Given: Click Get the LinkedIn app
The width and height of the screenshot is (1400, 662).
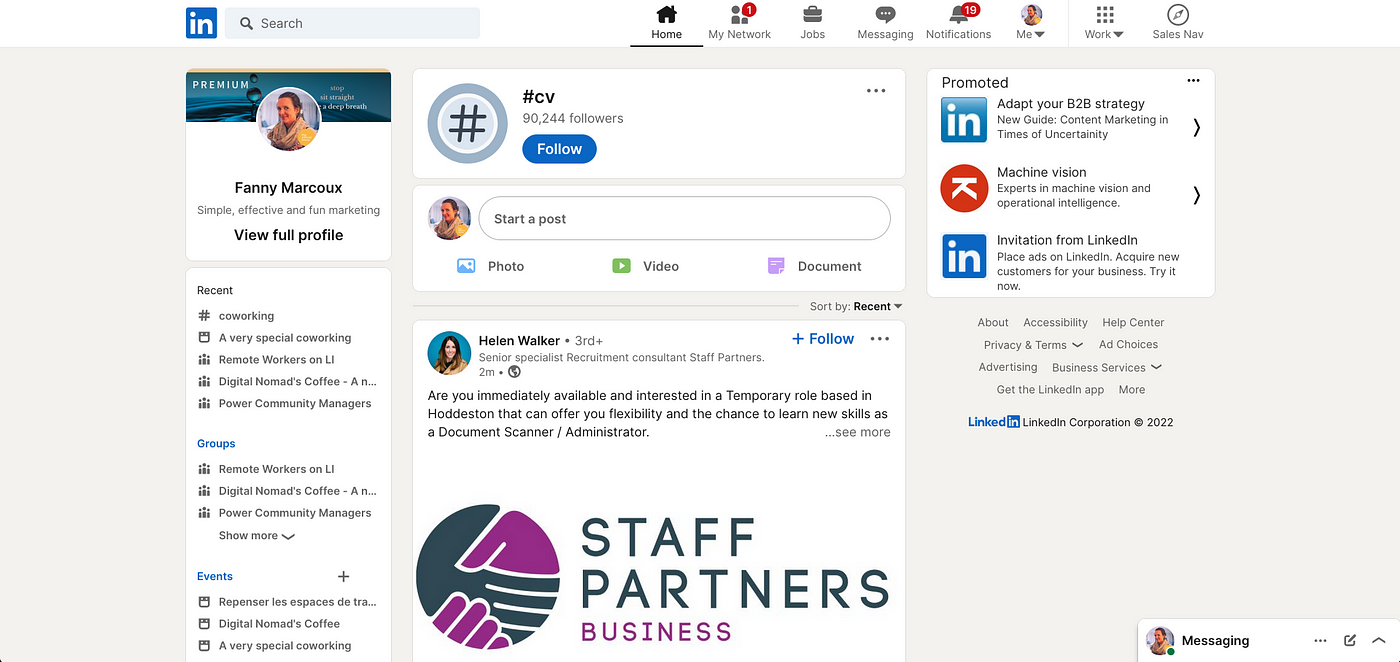Looking at the screenshot, I should click(1050, 390).
